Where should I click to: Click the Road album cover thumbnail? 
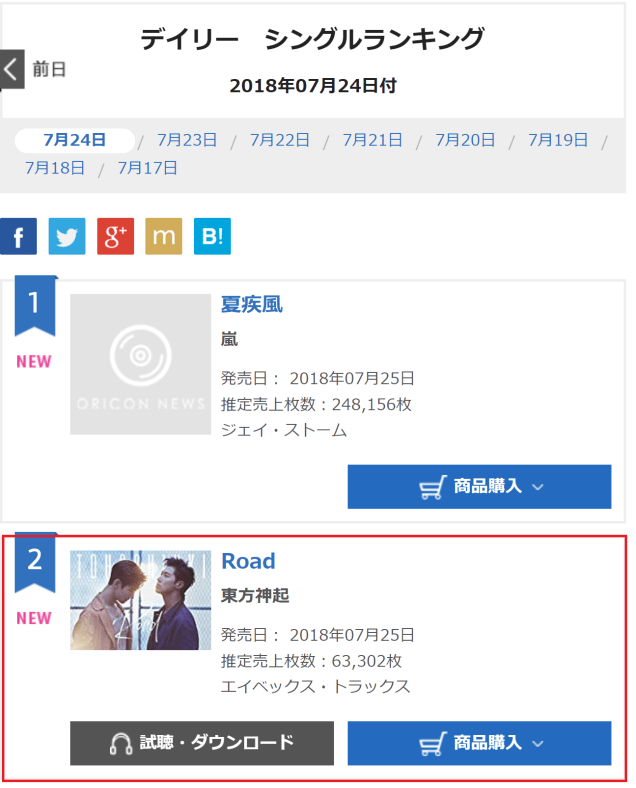point(141,600)
